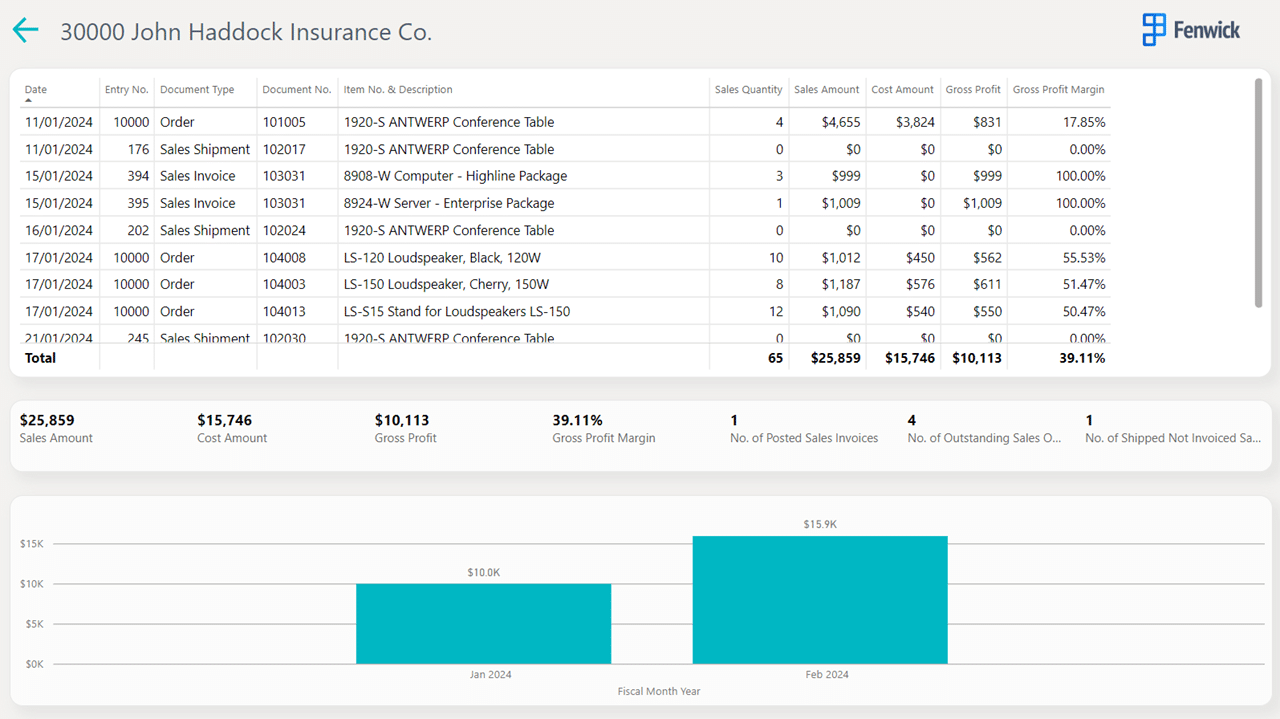Viewport: 1280px width, 719px height.
Task: Sort table by Date column header
Action: [36, 90]
